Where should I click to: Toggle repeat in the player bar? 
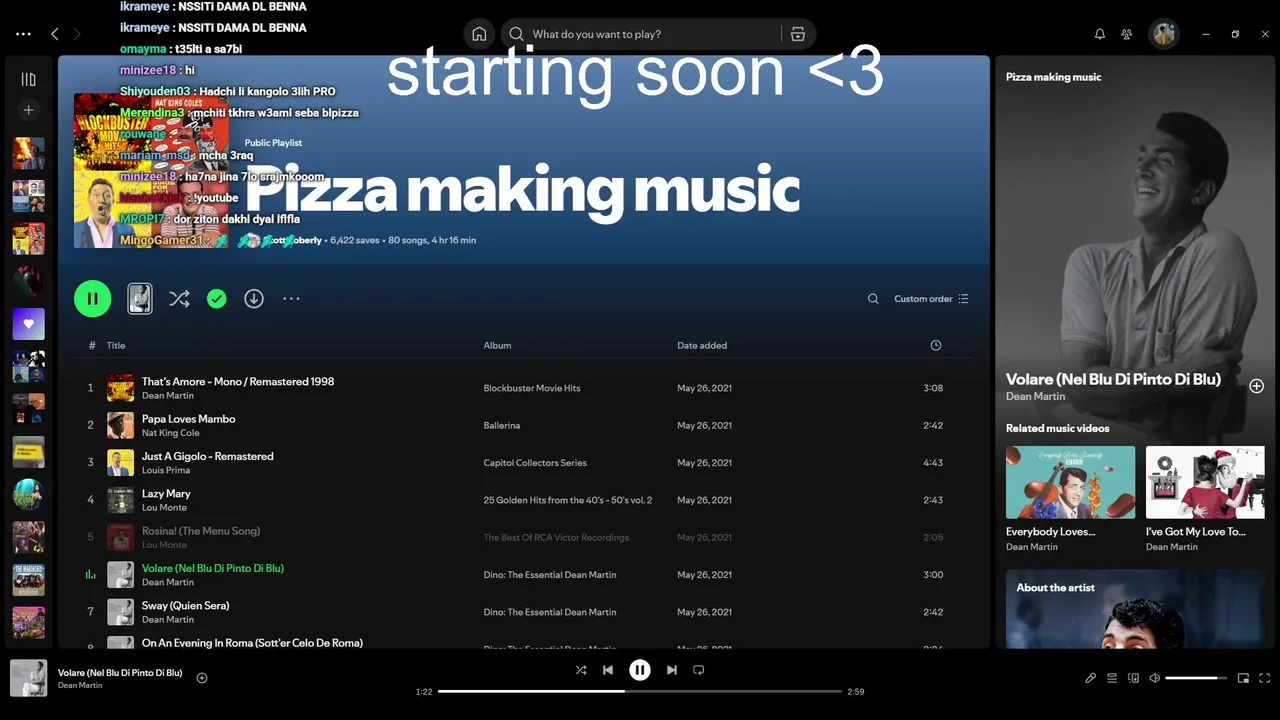coord(699,670)
